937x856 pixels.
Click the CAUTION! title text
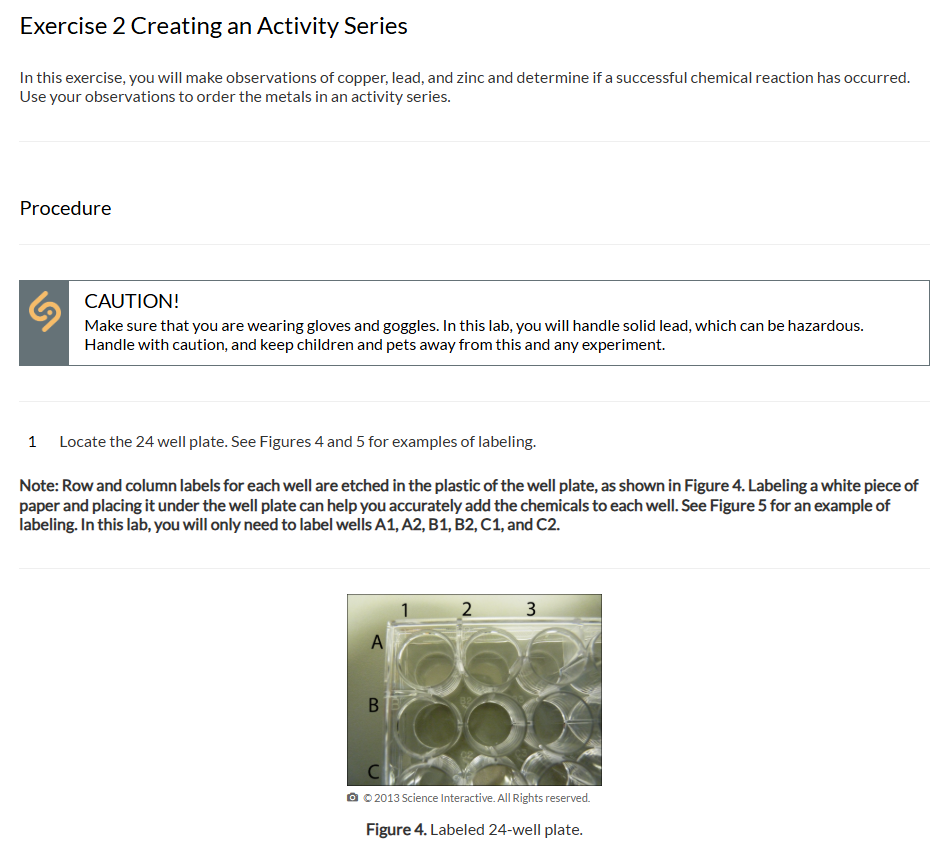[x=131, y=301]
